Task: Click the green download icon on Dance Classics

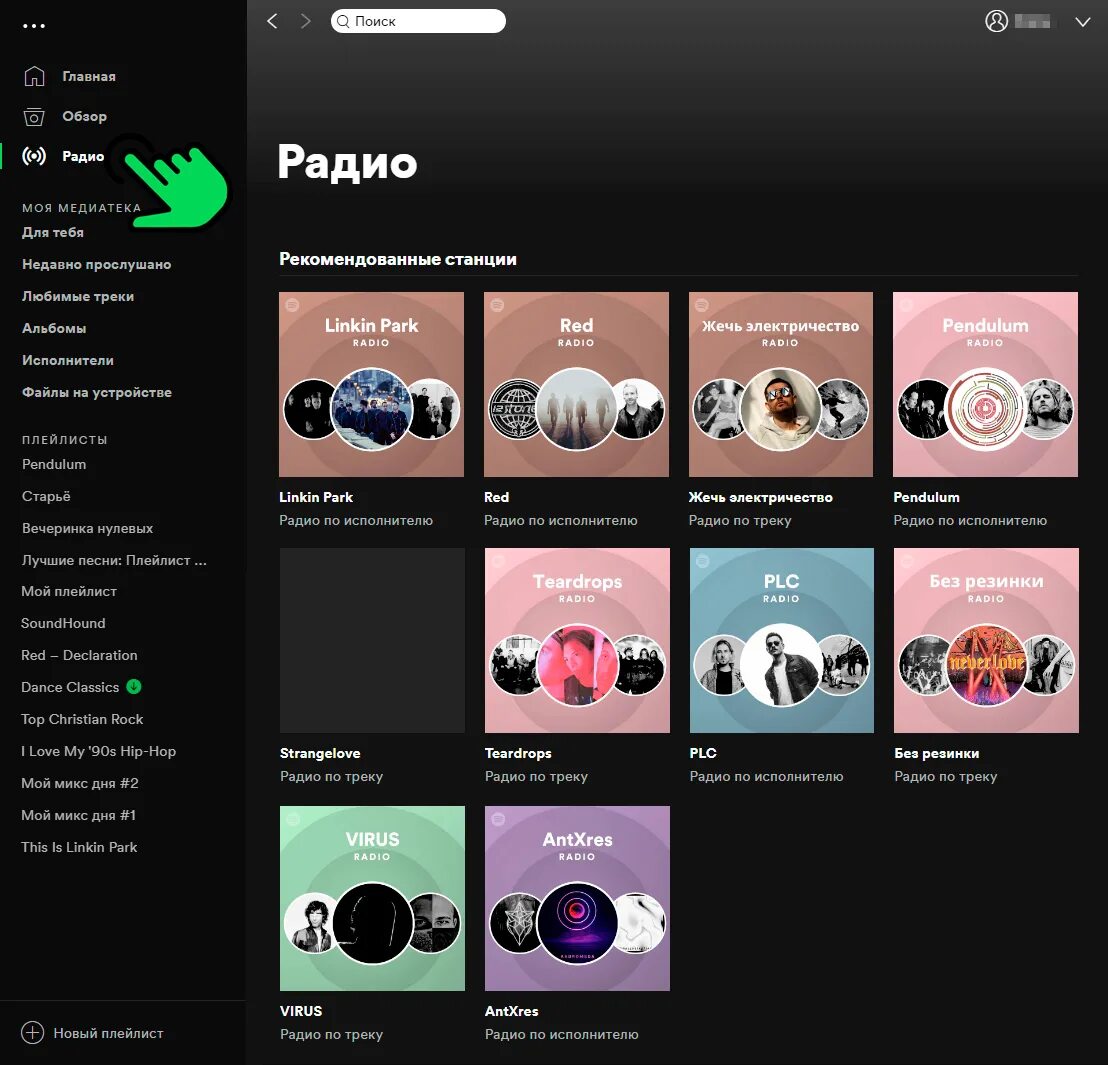Action: click(134, 686)
